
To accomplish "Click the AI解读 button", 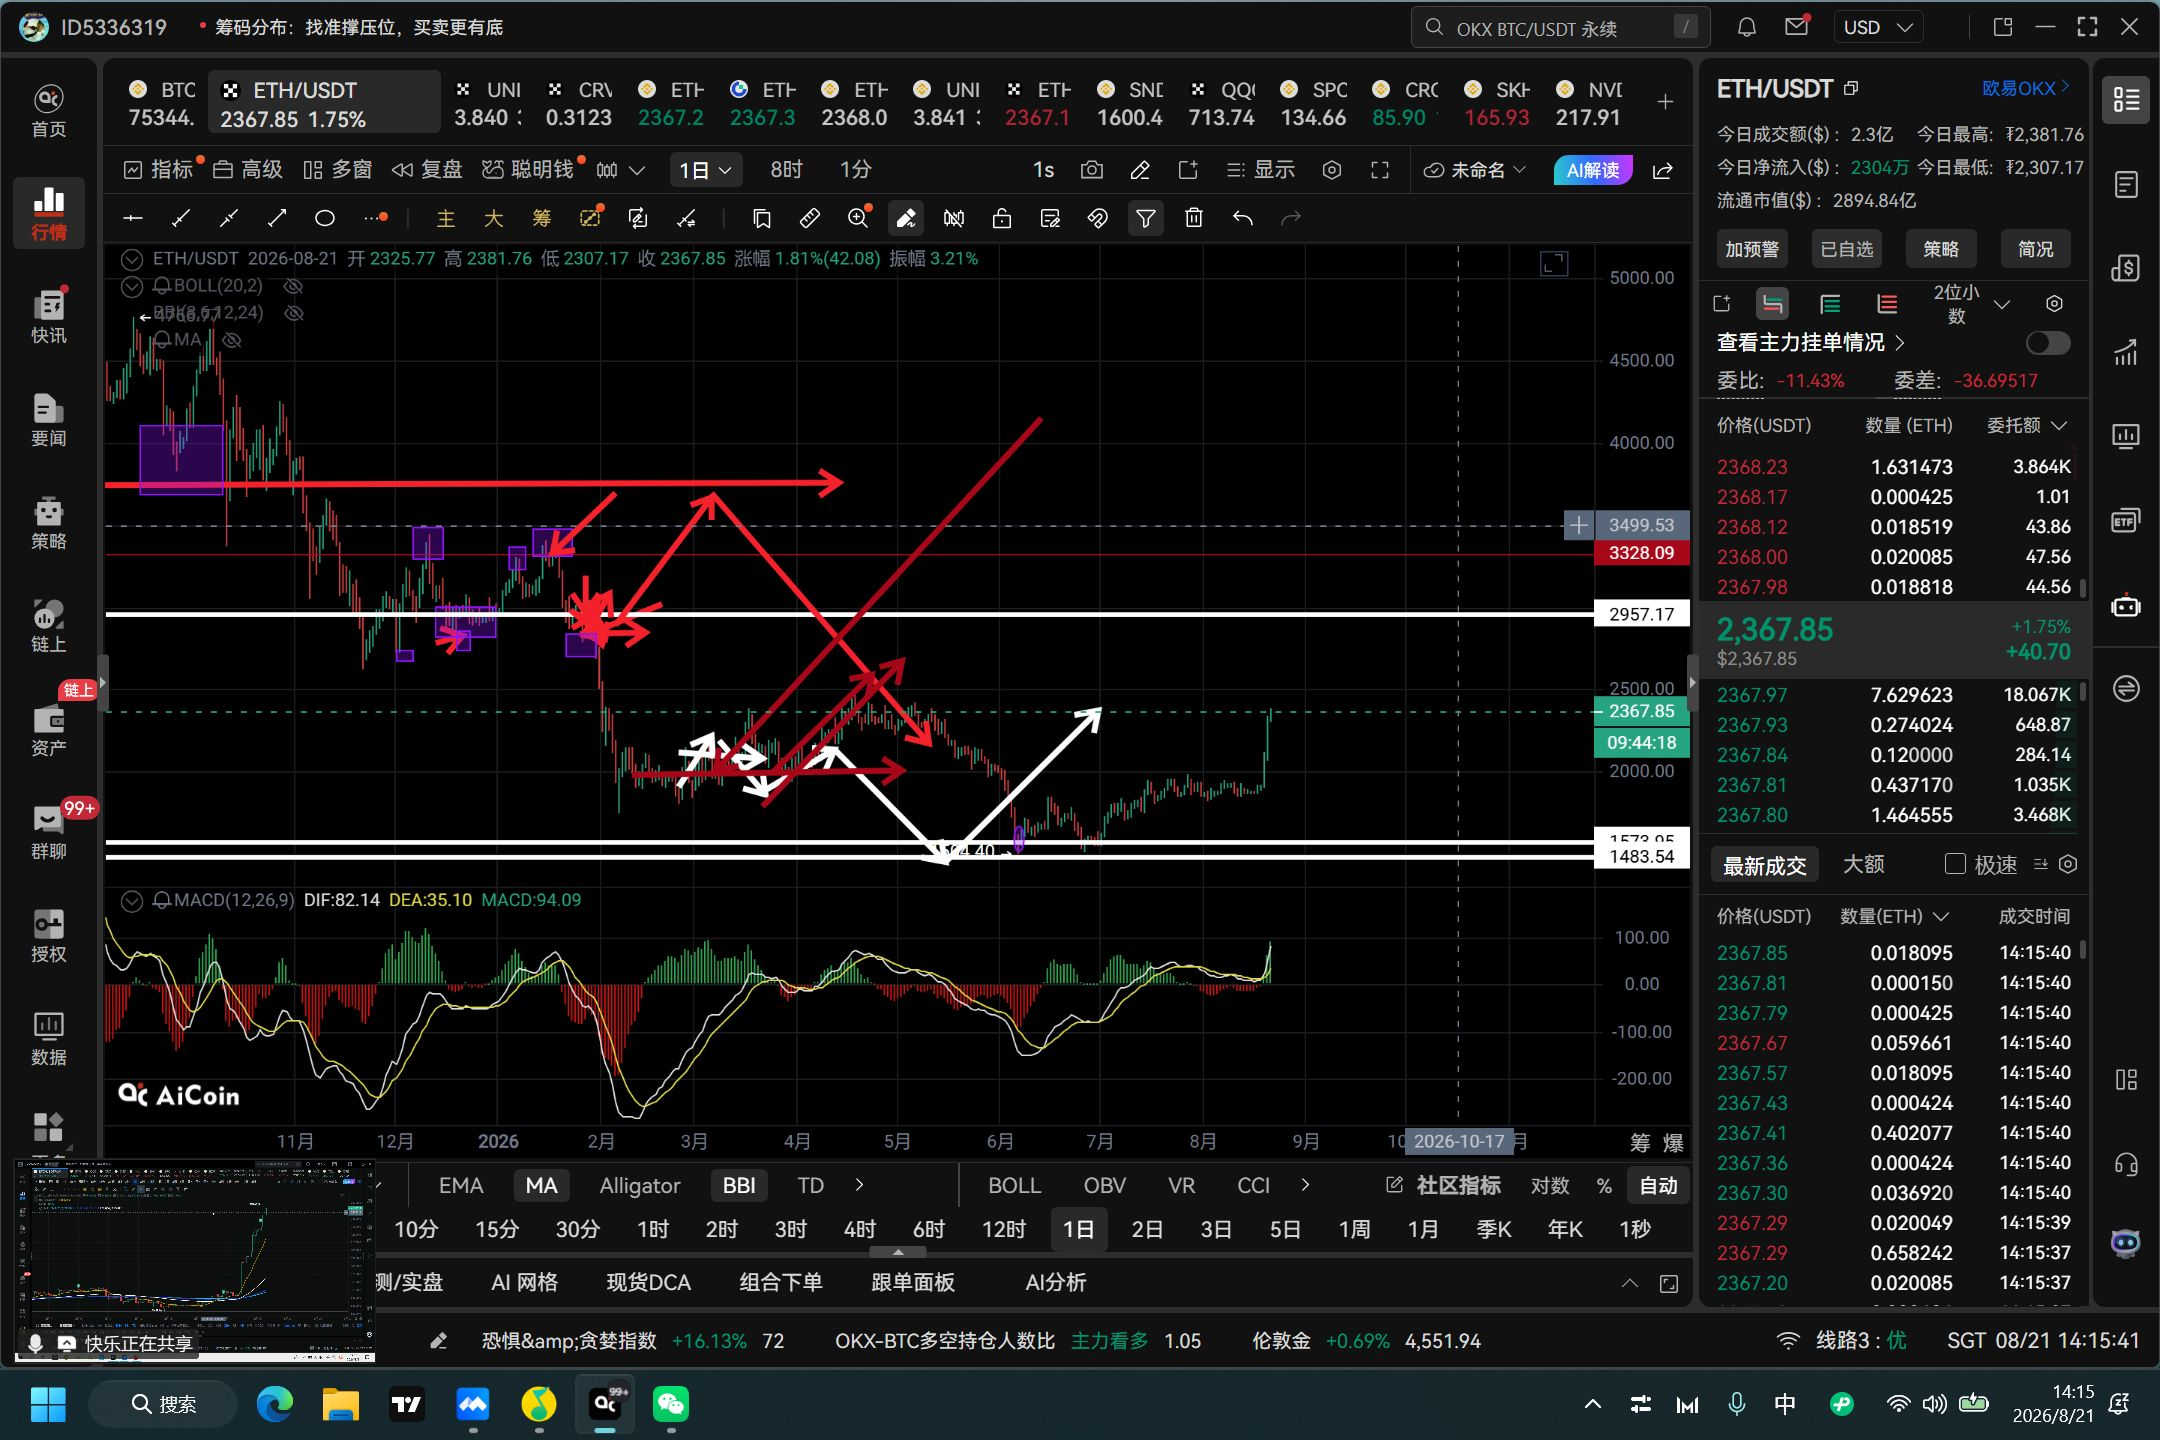I will [x=1593, y=170].
